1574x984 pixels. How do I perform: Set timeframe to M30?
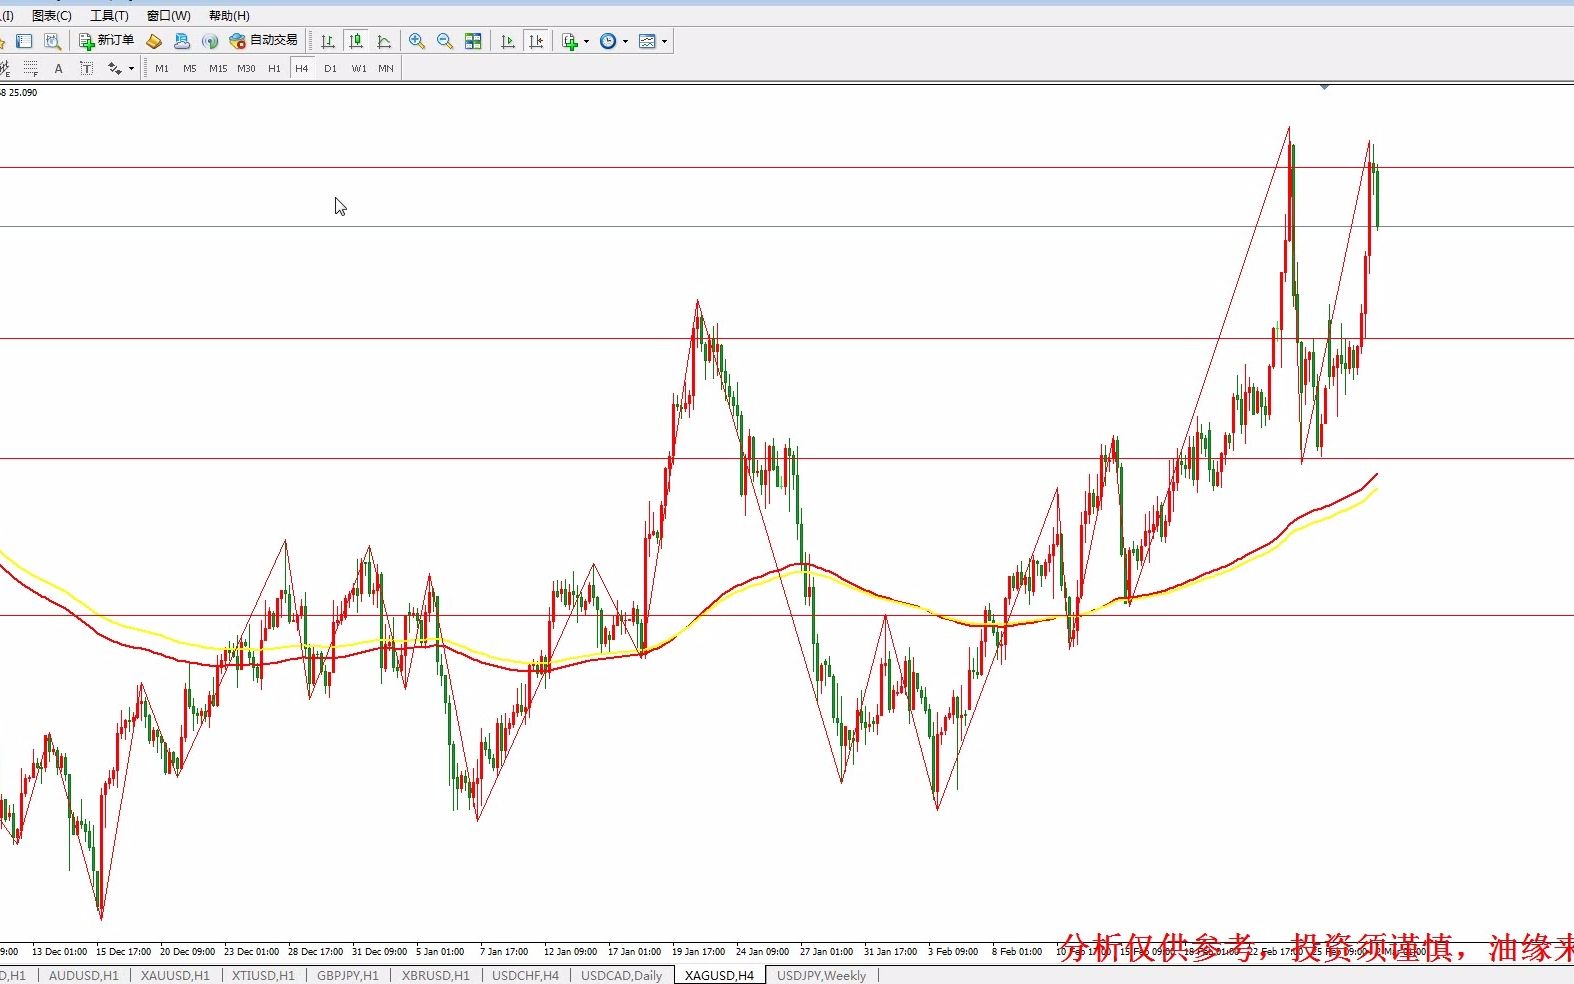(x=246, y=68)
